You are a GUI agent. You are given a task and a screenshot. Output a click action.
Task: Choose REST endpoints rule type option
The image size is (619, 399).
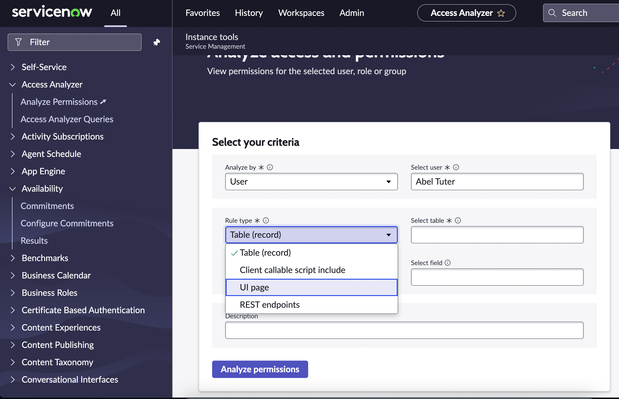click(x=311, y=305)
